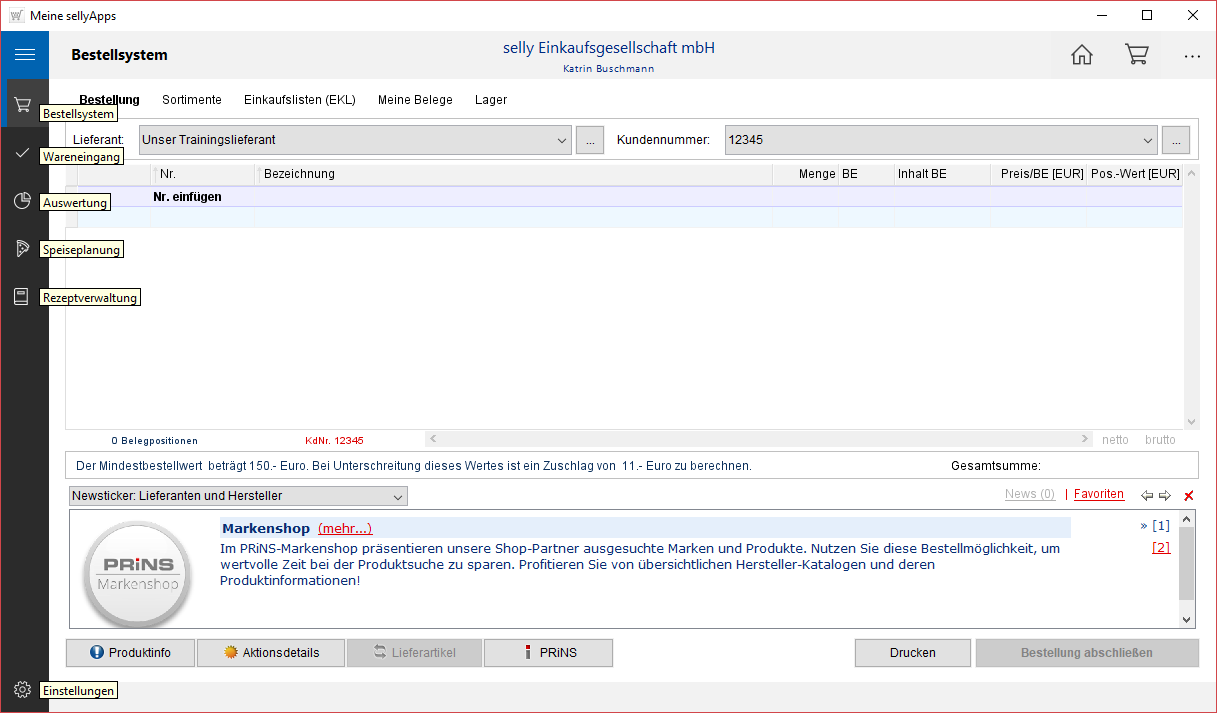This screenshot has width=1217, height=713.
Task: Click the Drucken button
Action: click(912, 653)
